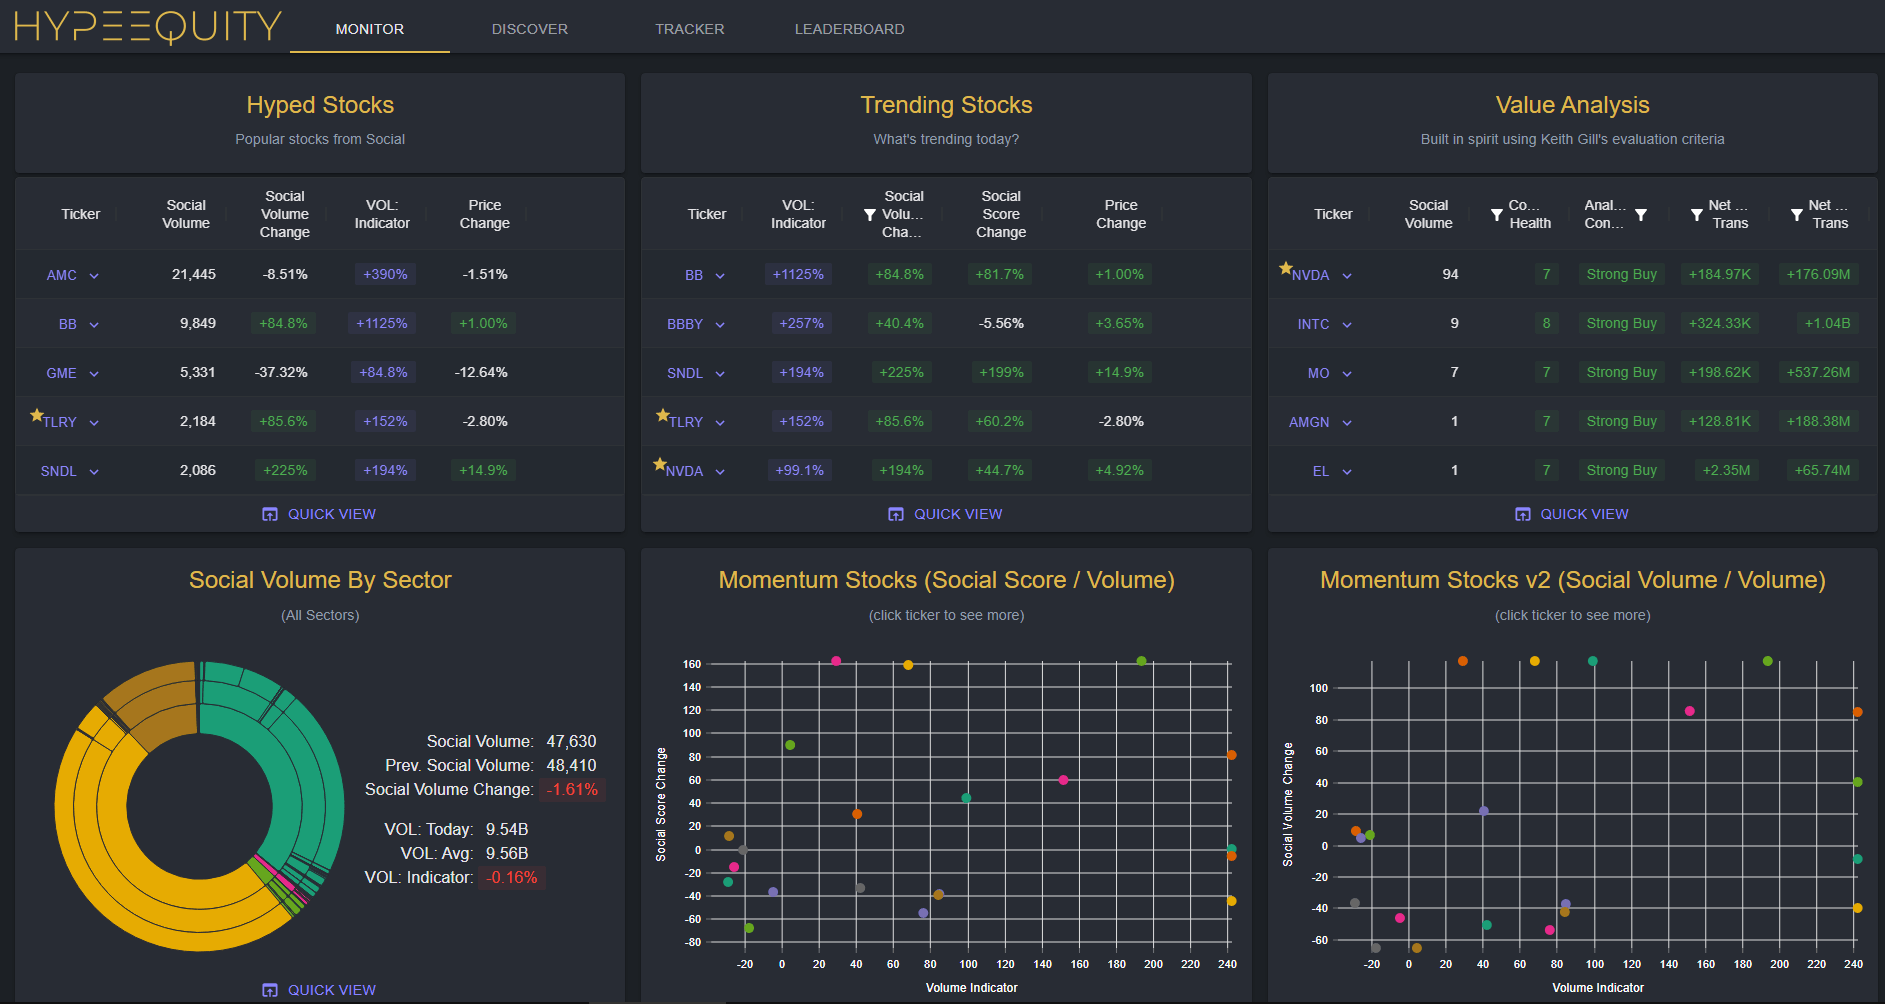Viewport: 1885px width, 1004px height.
Task: Click the filter icon on Social Volume Change column
Action: (870, 215)
